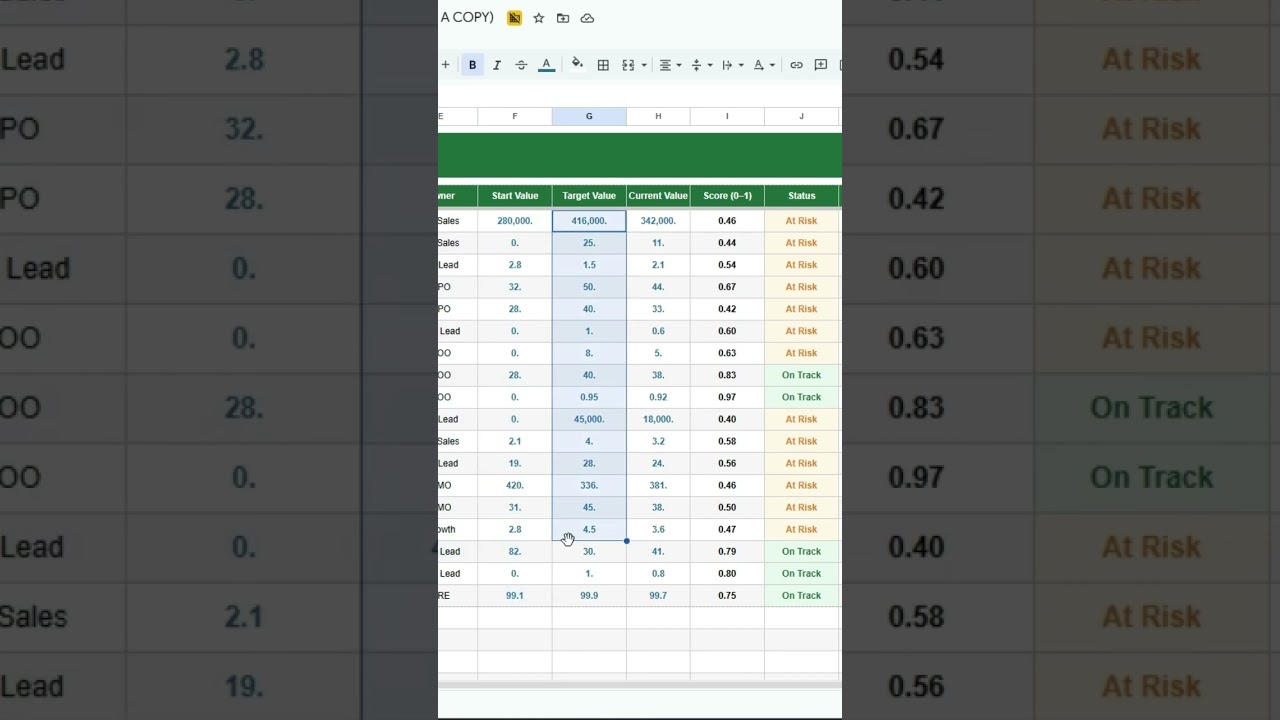
Task: Click the Score (0–1) header cell
Action: pos(727,196)
